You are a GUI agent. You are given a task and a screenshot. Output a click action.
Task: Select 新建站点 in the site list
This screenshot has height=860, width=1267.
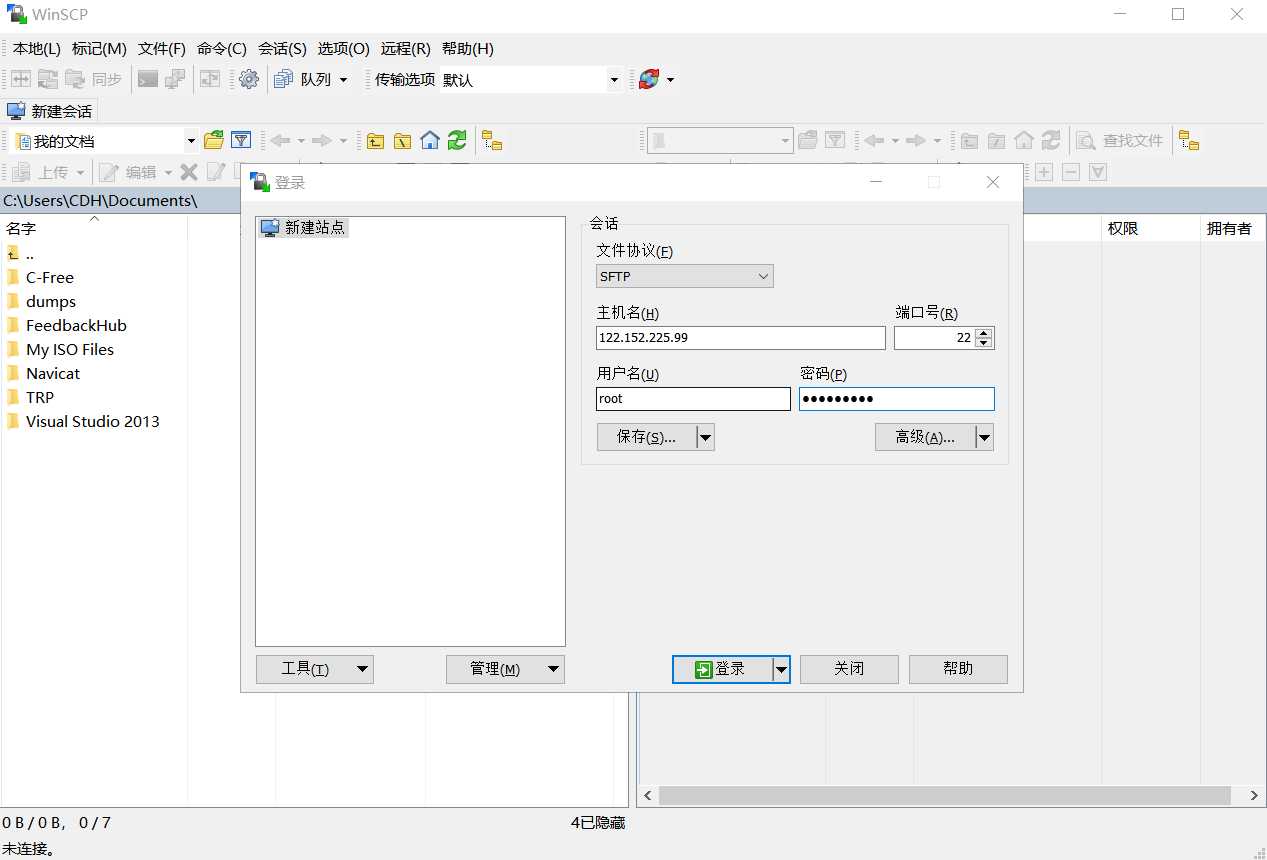[303, 227]
